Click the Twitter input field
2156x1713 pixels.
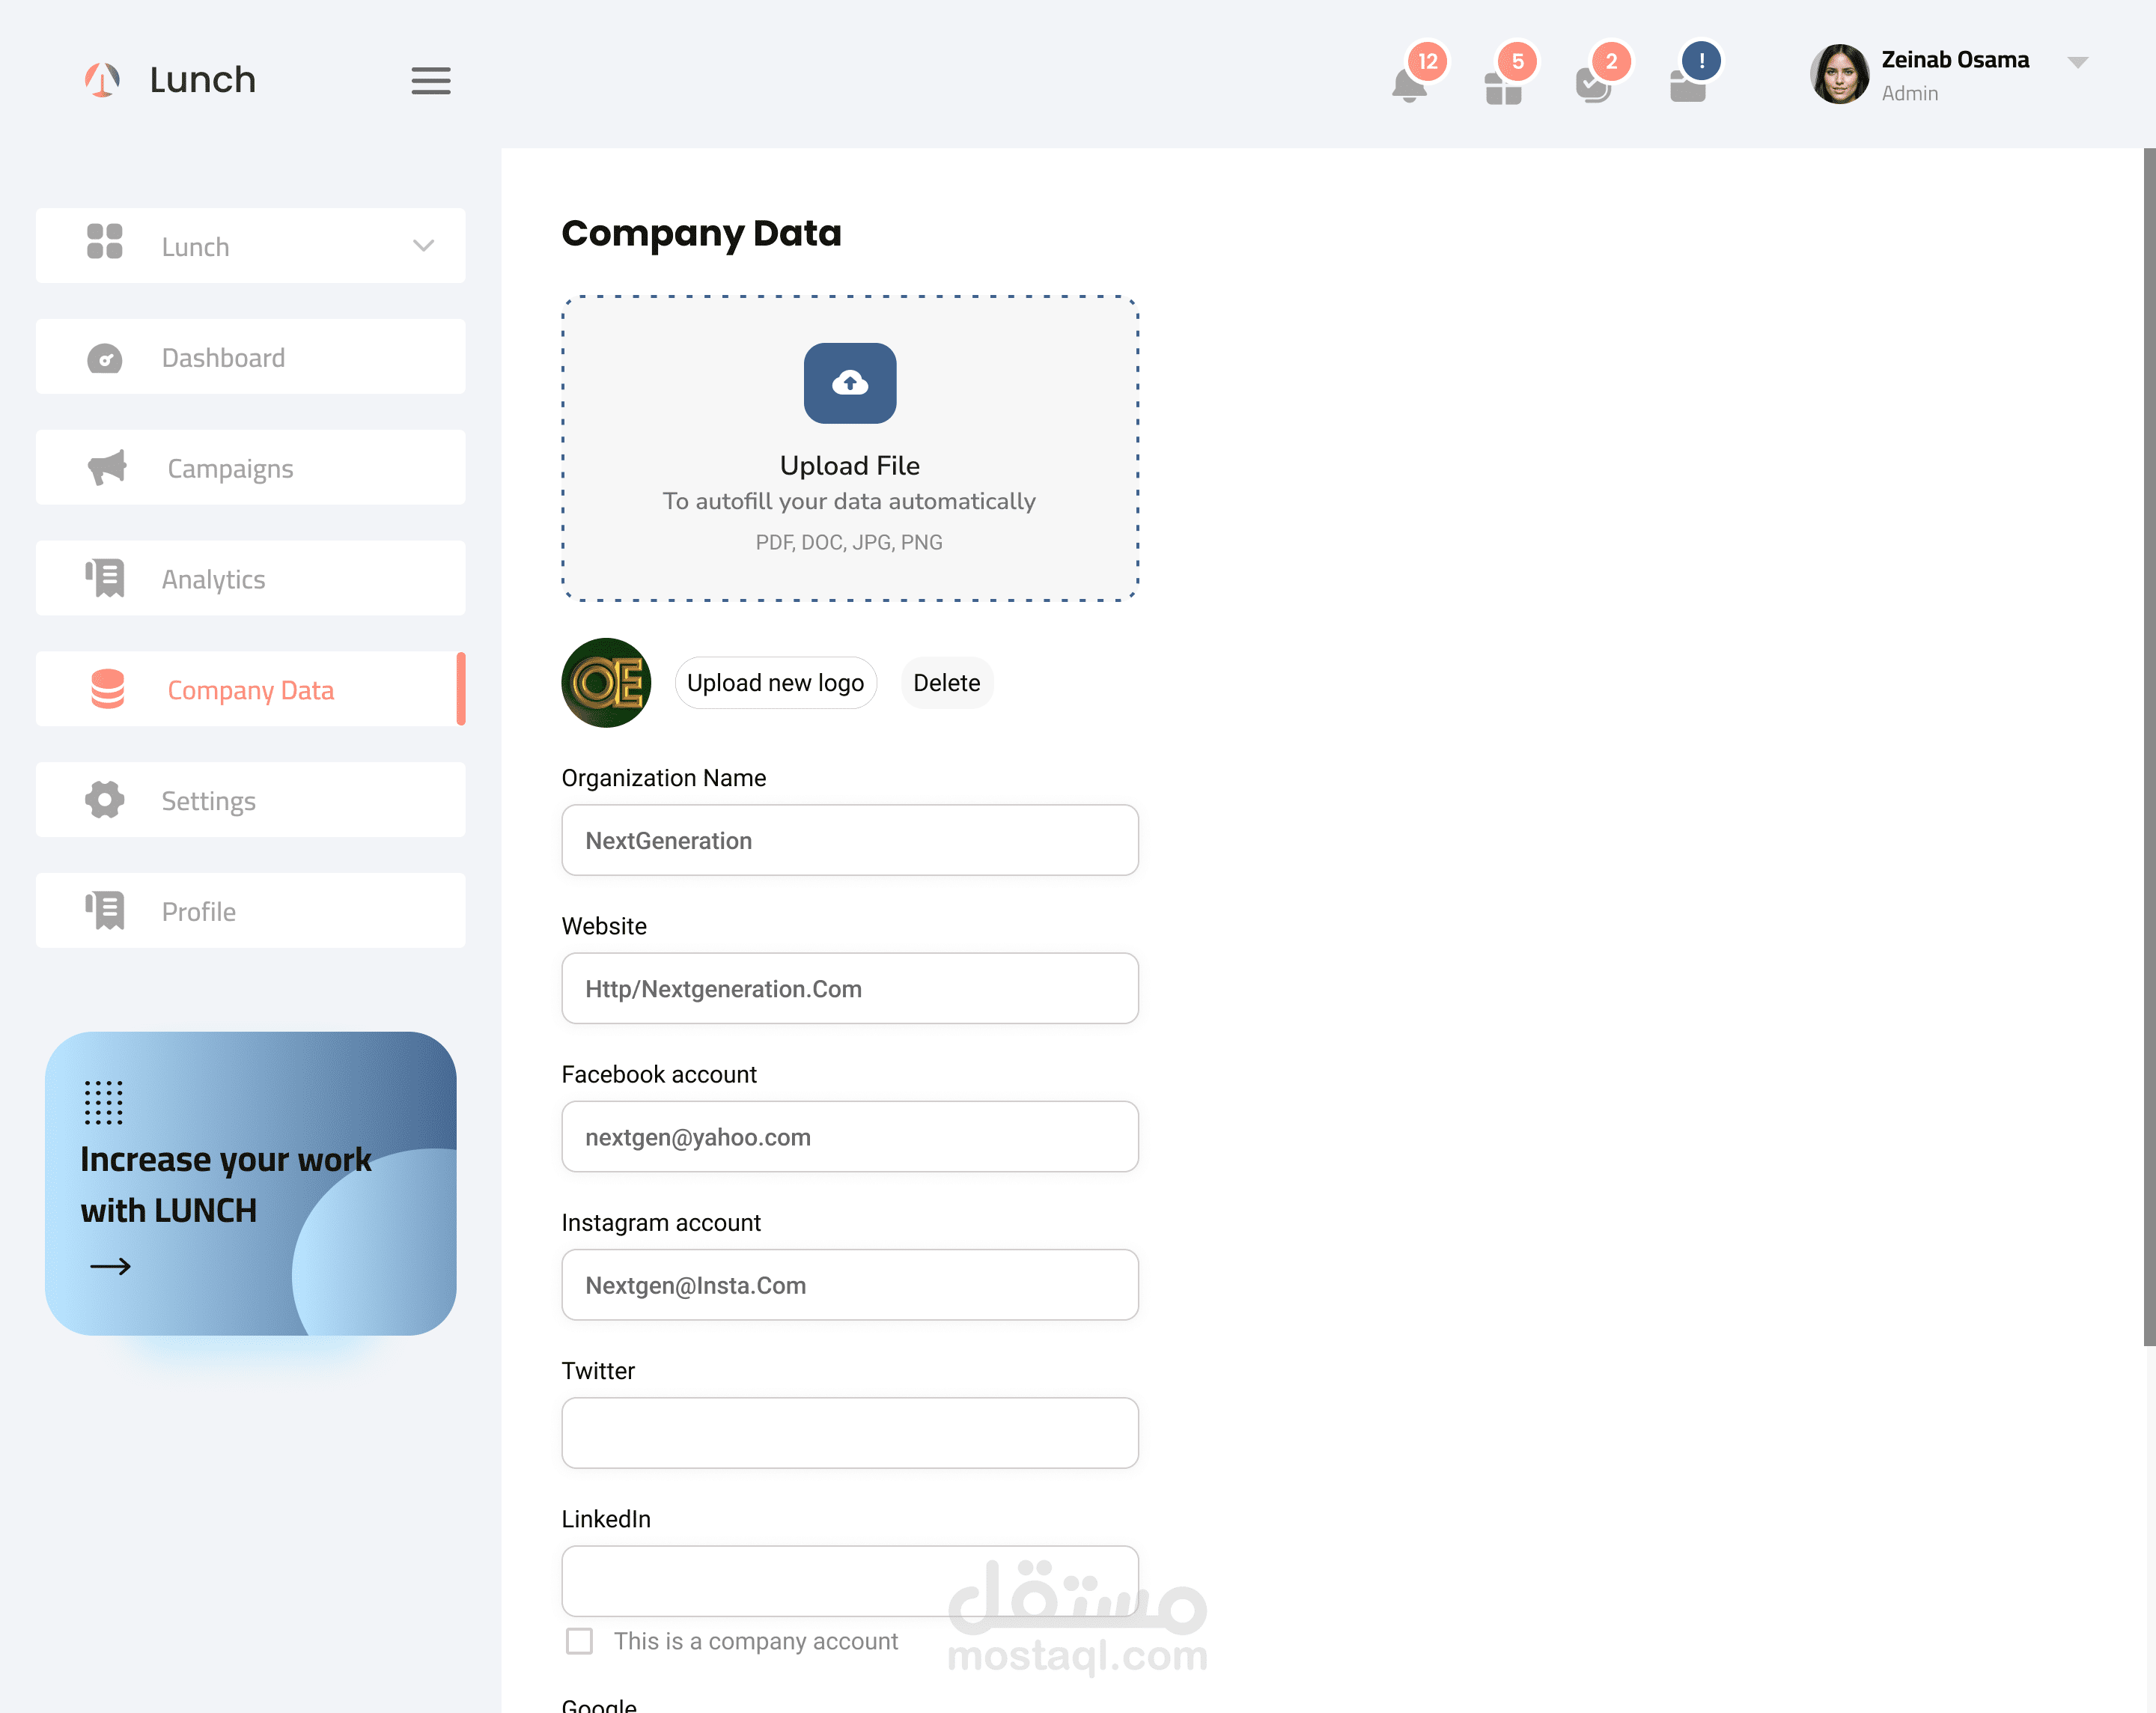(x=849, y=1432)
